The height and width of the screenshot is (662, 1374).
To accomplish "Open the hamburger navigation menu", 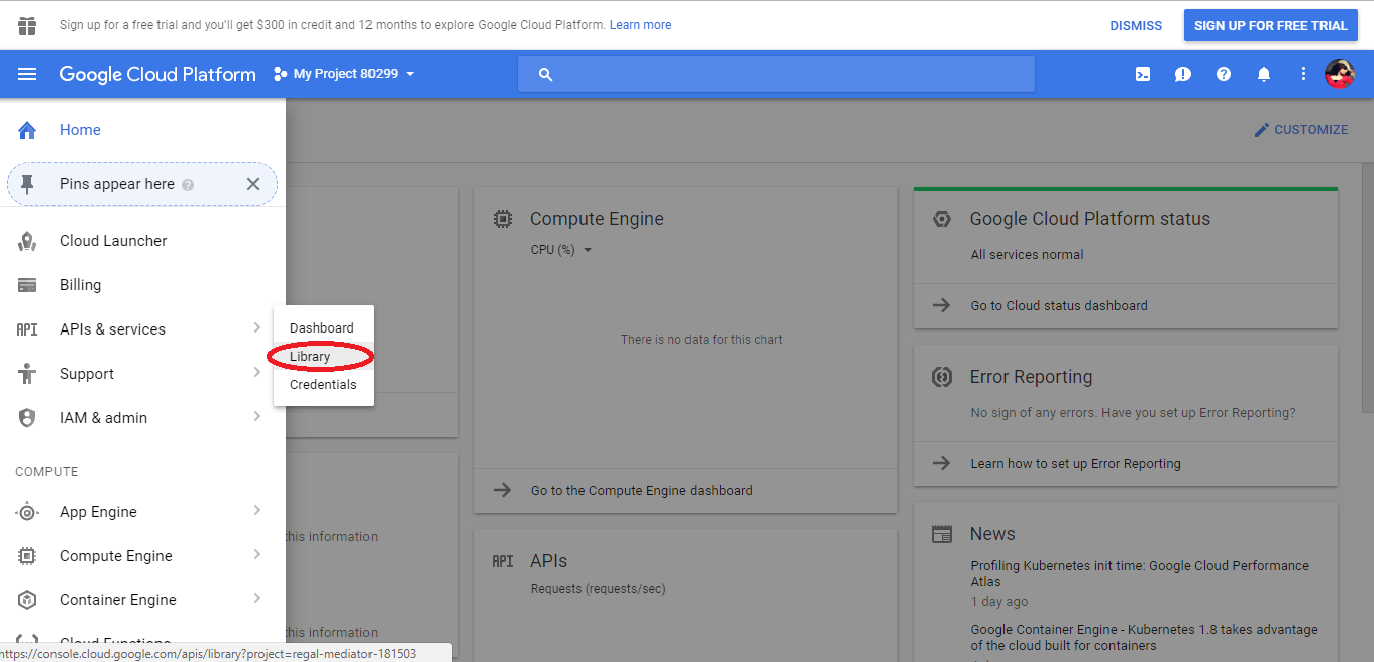I will [x=27, y=74].
